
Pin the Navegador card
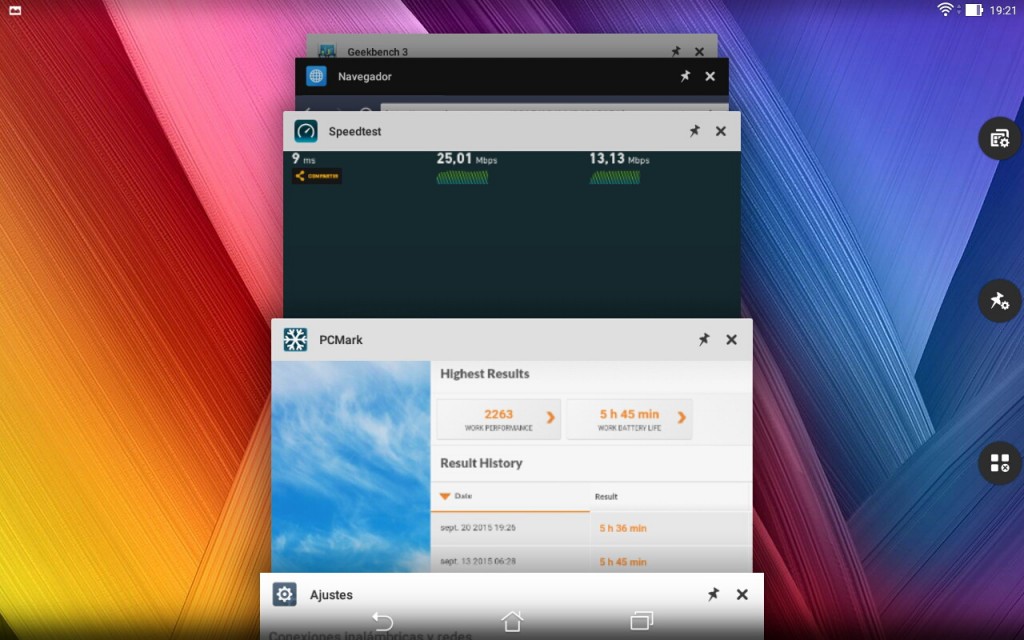685,76
